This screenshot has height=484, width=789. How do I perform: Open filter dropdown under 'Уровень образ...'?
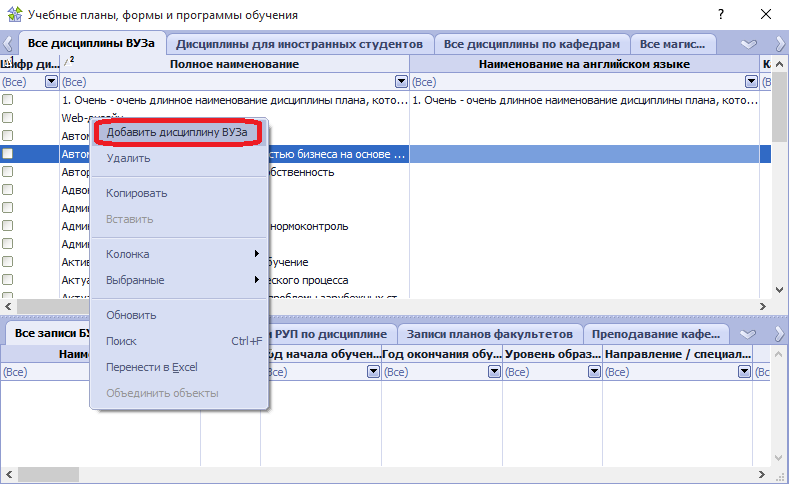coord(594,372)
